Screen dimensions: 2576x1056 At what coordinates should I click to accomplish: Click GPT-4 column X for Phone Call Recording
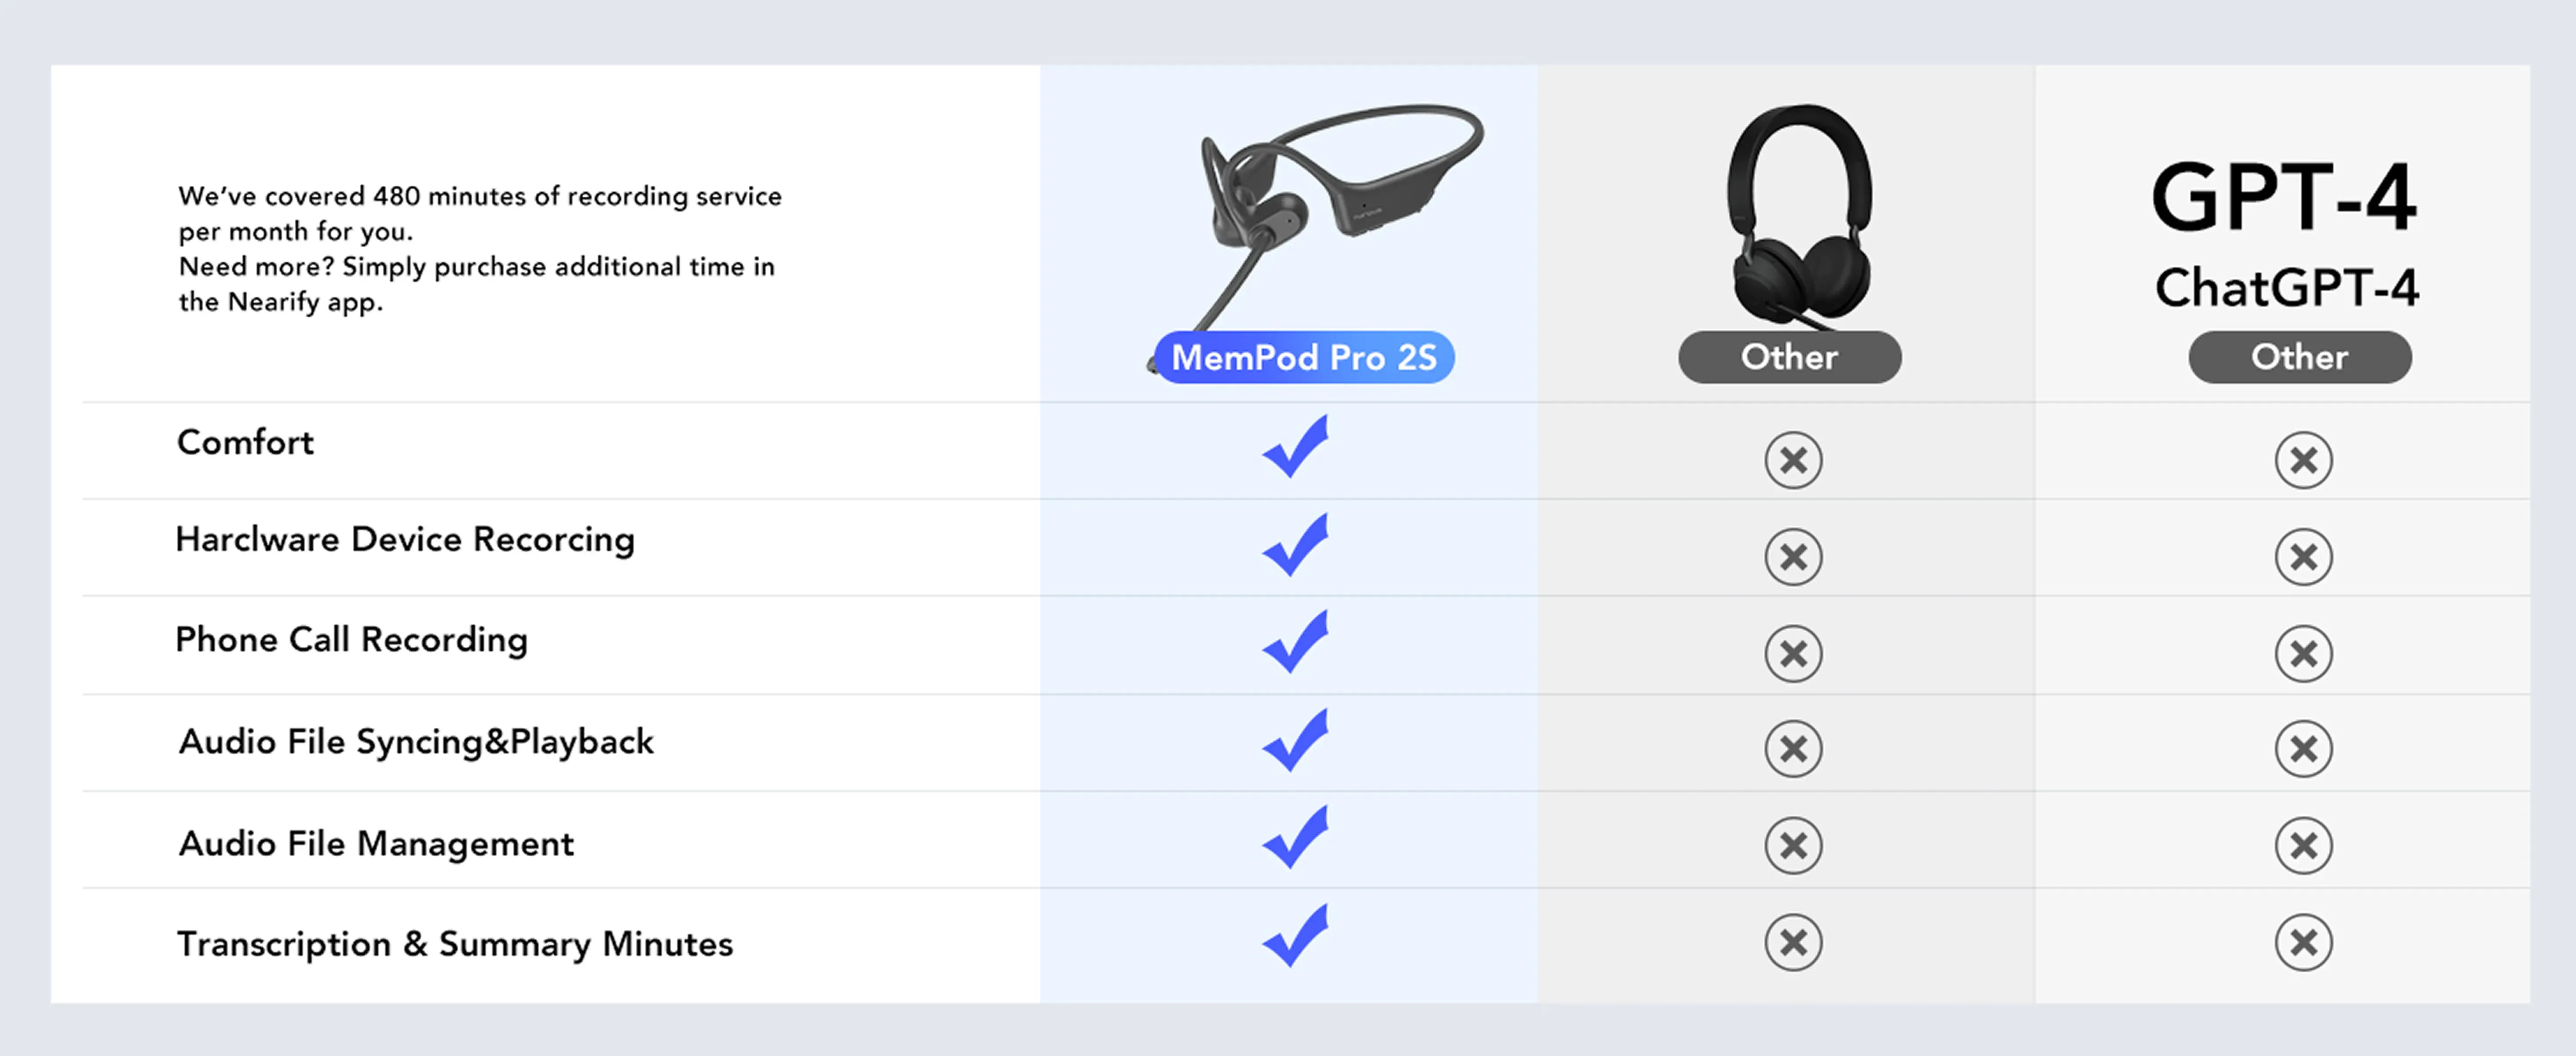(2304, 654)
